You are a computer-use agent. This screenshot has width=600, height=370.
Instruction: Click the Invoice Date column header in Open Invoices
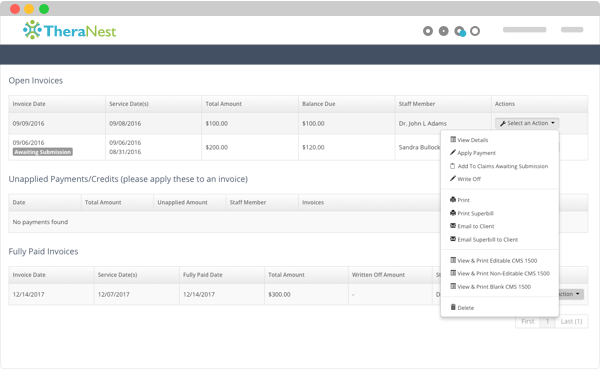(29, 104)
